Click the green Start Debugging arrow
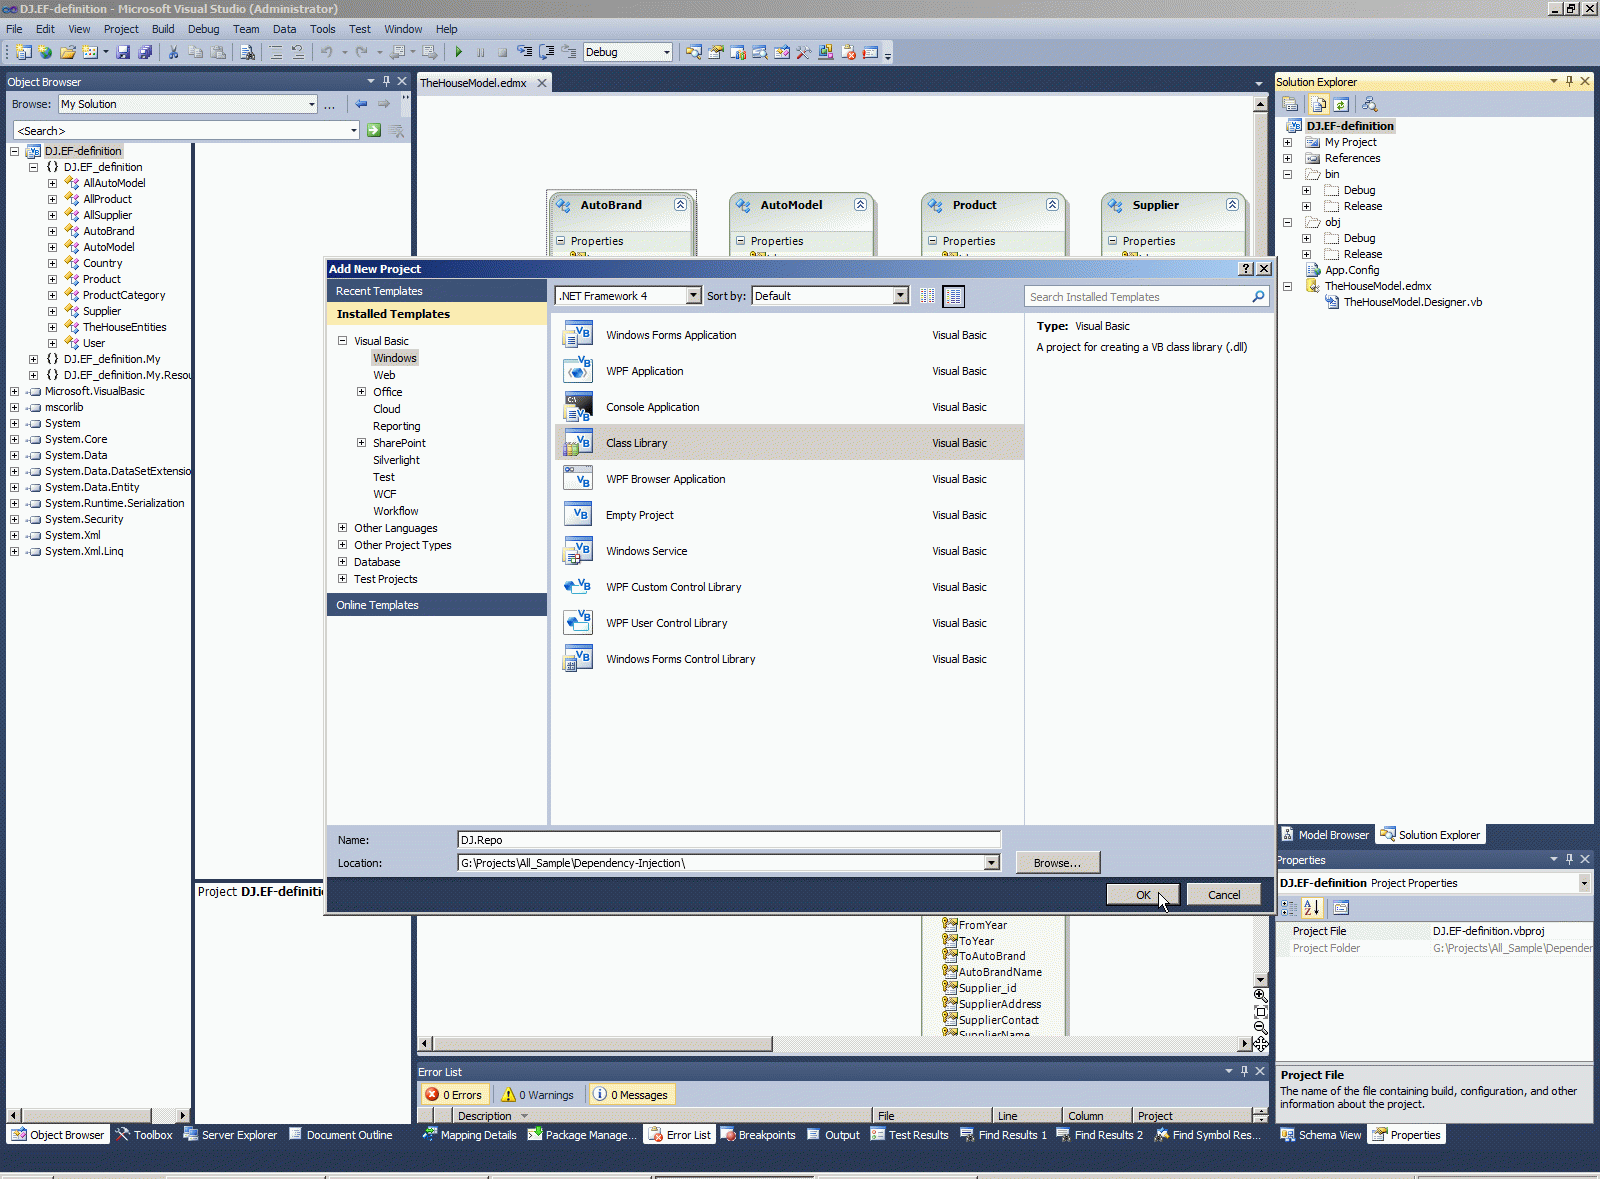This screenshot has width=1600, height=1179. (458, 52)
